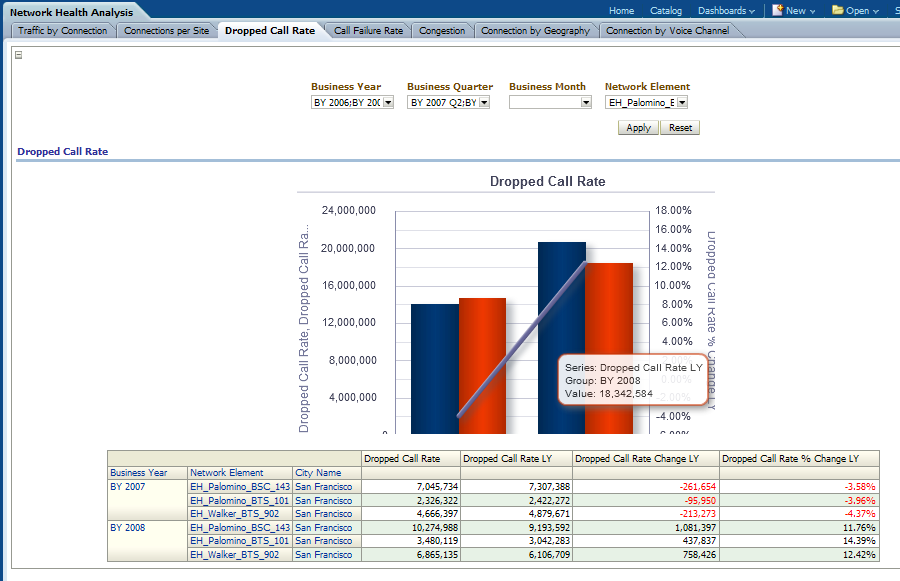This screenshot has width=900, height=581.
Task: Select the Dropped Call Rate tab
Action: click(270, 30)
